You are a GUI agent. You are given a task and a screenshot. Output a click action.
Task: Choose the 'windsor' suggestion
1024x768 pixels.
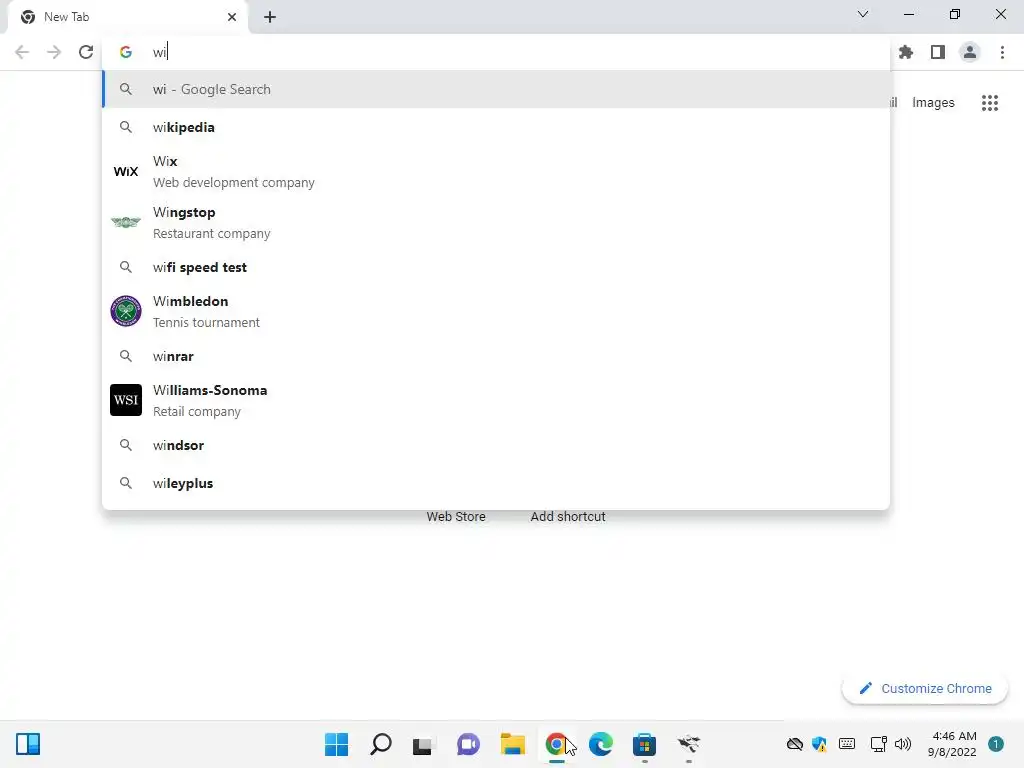(496, 445)
